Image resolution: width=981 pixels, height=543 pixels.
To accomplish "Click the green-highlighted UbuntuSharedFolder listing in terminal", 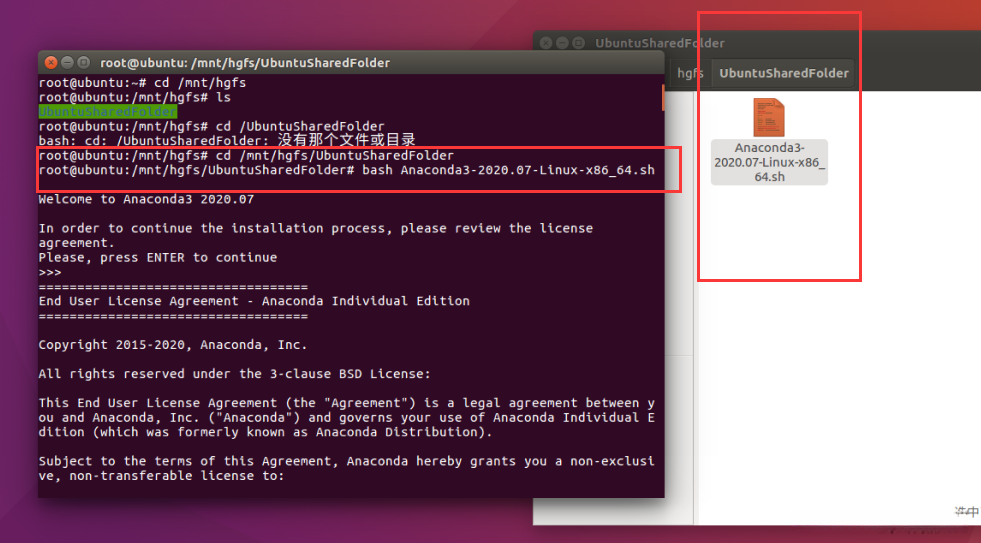I will pyautogui.click(x=108, y=112).
